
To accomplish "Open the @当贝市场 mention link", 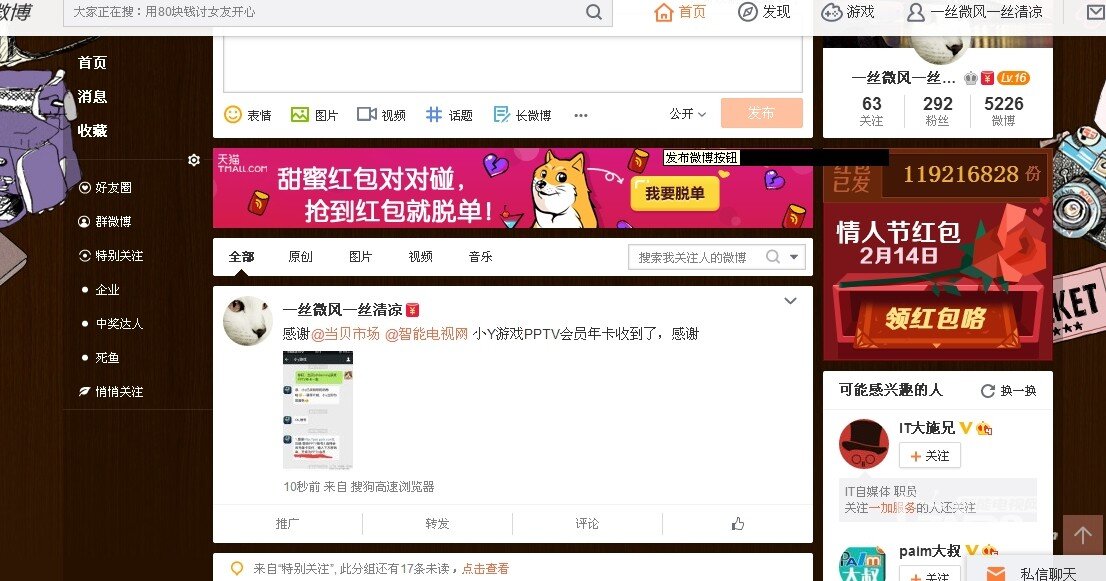I will [x=346, y=334].
